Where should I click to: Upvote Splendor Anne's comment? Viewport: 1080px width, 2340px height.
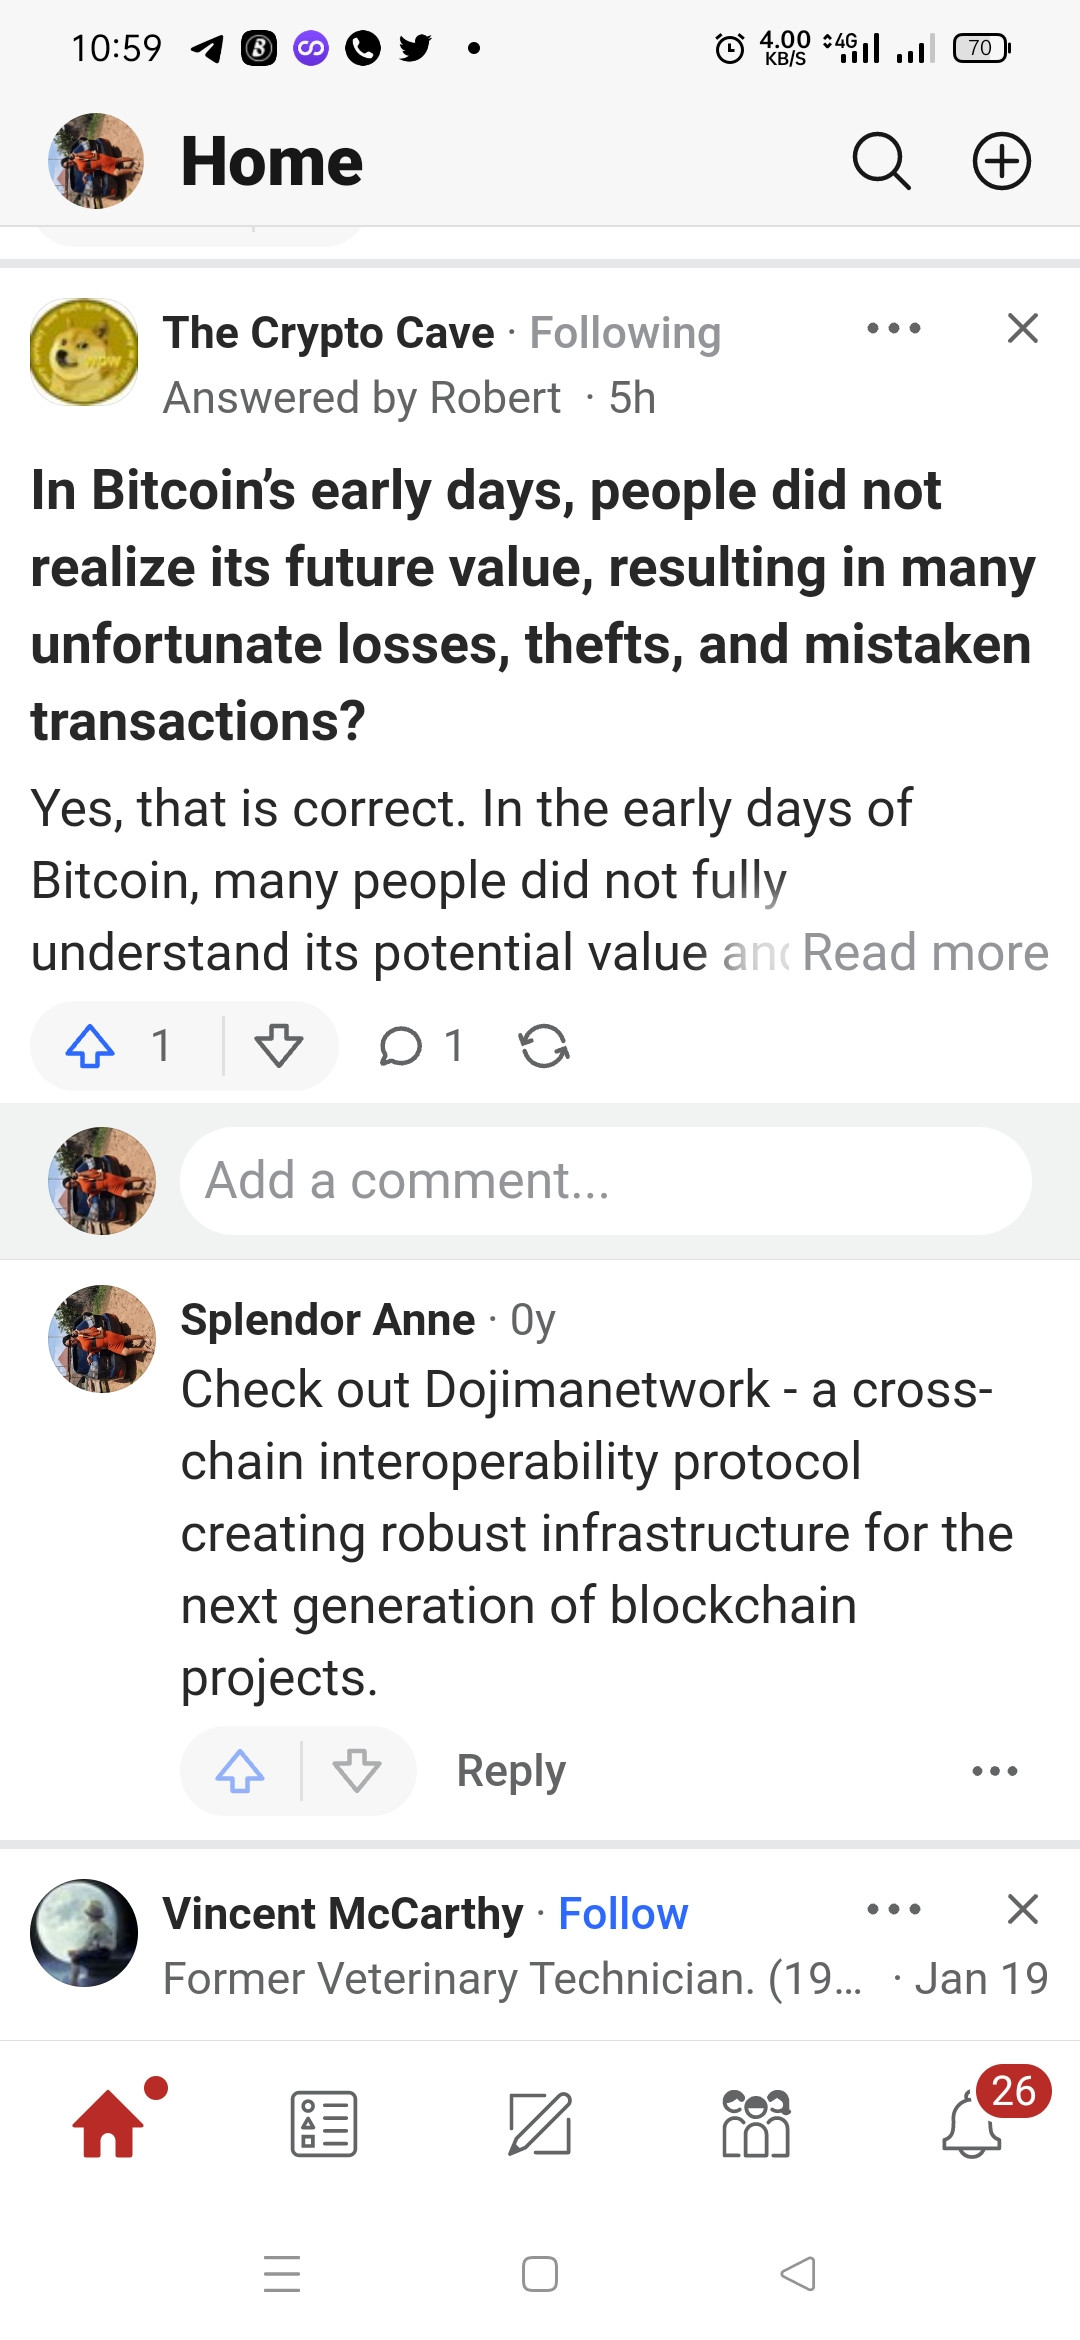[x=240, y=1771]
